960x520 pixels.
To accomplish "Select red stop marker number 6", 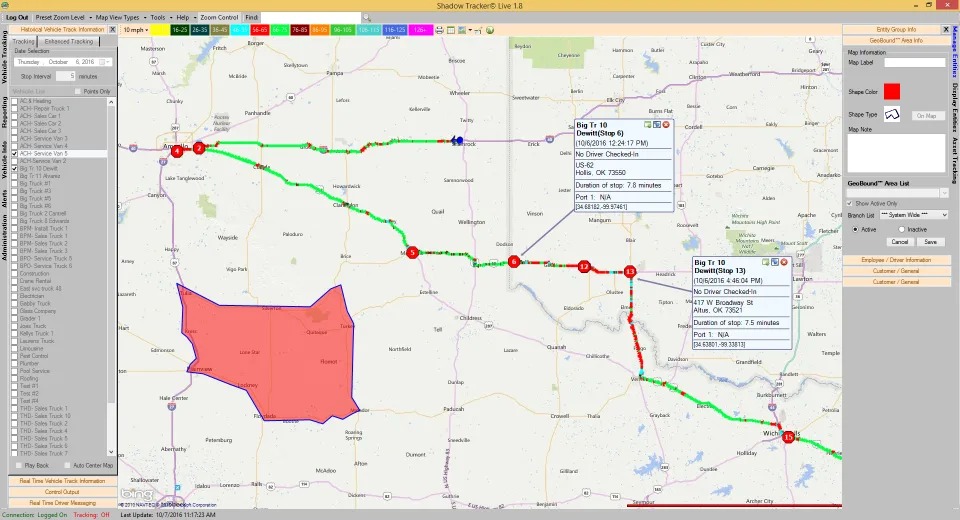I will 514,262.
